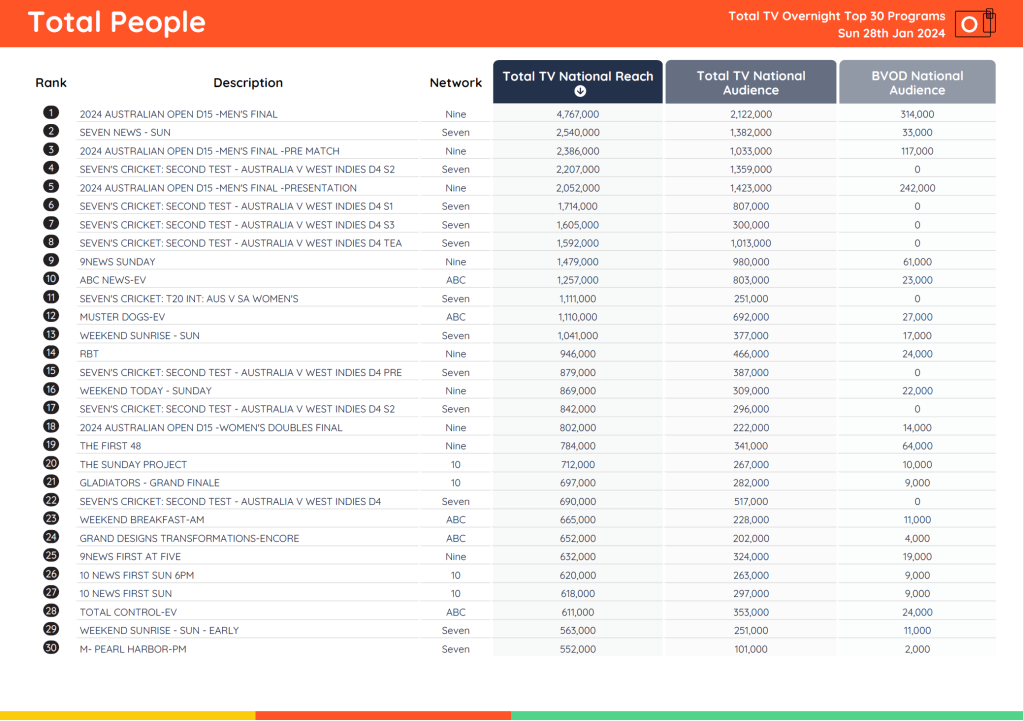Click the Description column heading
This screenshot has width=1024, height=721.
pos(248,83)
